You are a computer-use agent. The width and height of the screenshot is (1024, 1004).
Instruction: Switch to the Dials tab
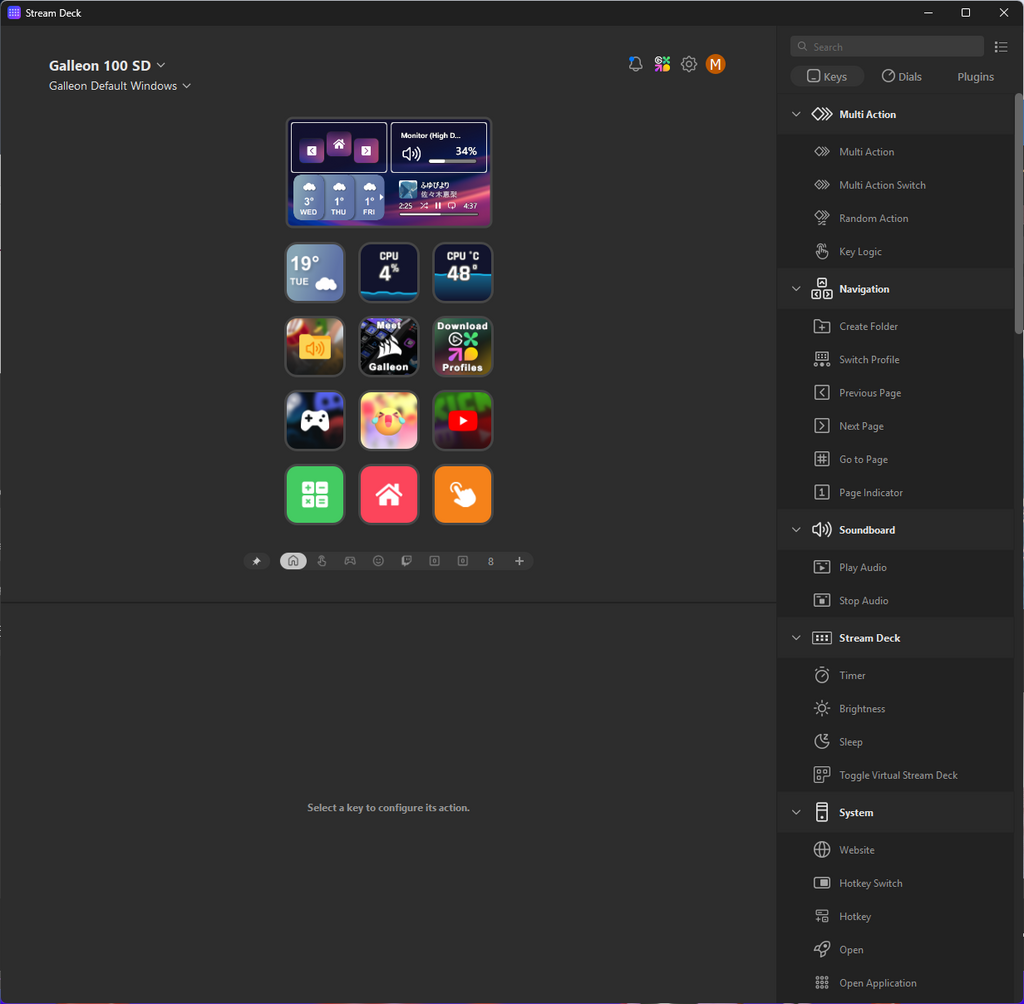(901, 76)
